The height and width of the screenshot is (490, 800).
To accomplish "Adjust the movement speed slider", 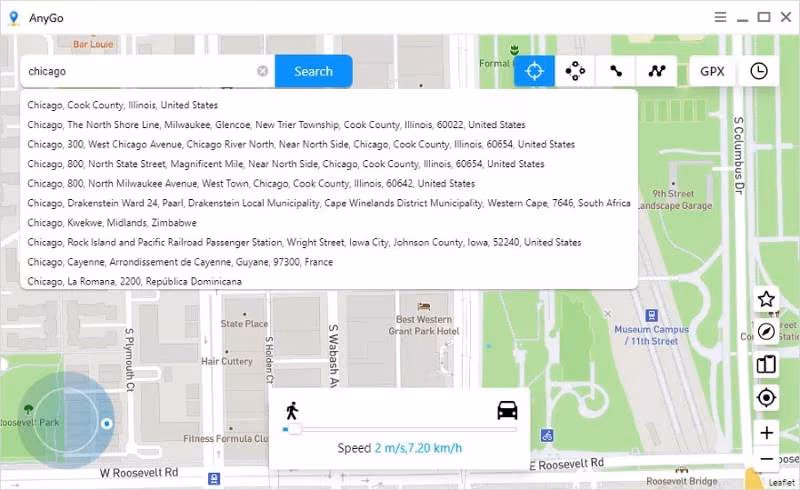I will click(x=293, y=429).
